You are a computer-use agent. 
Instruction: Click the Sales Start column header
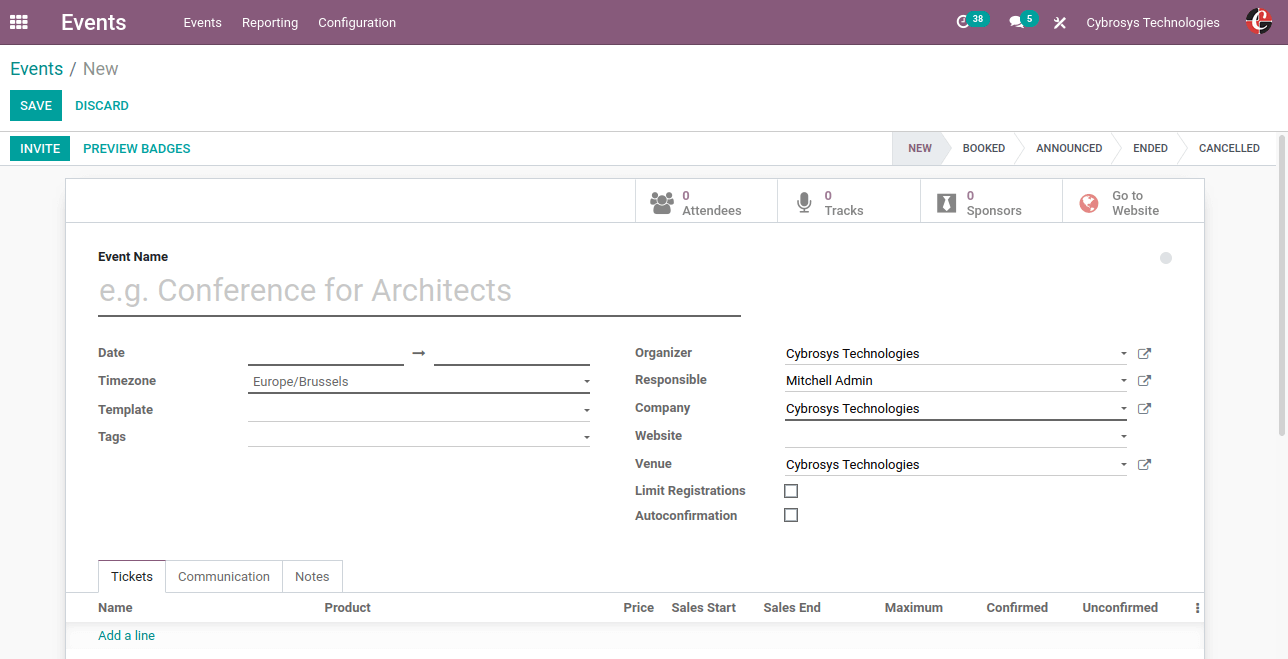tap(704, 608)
